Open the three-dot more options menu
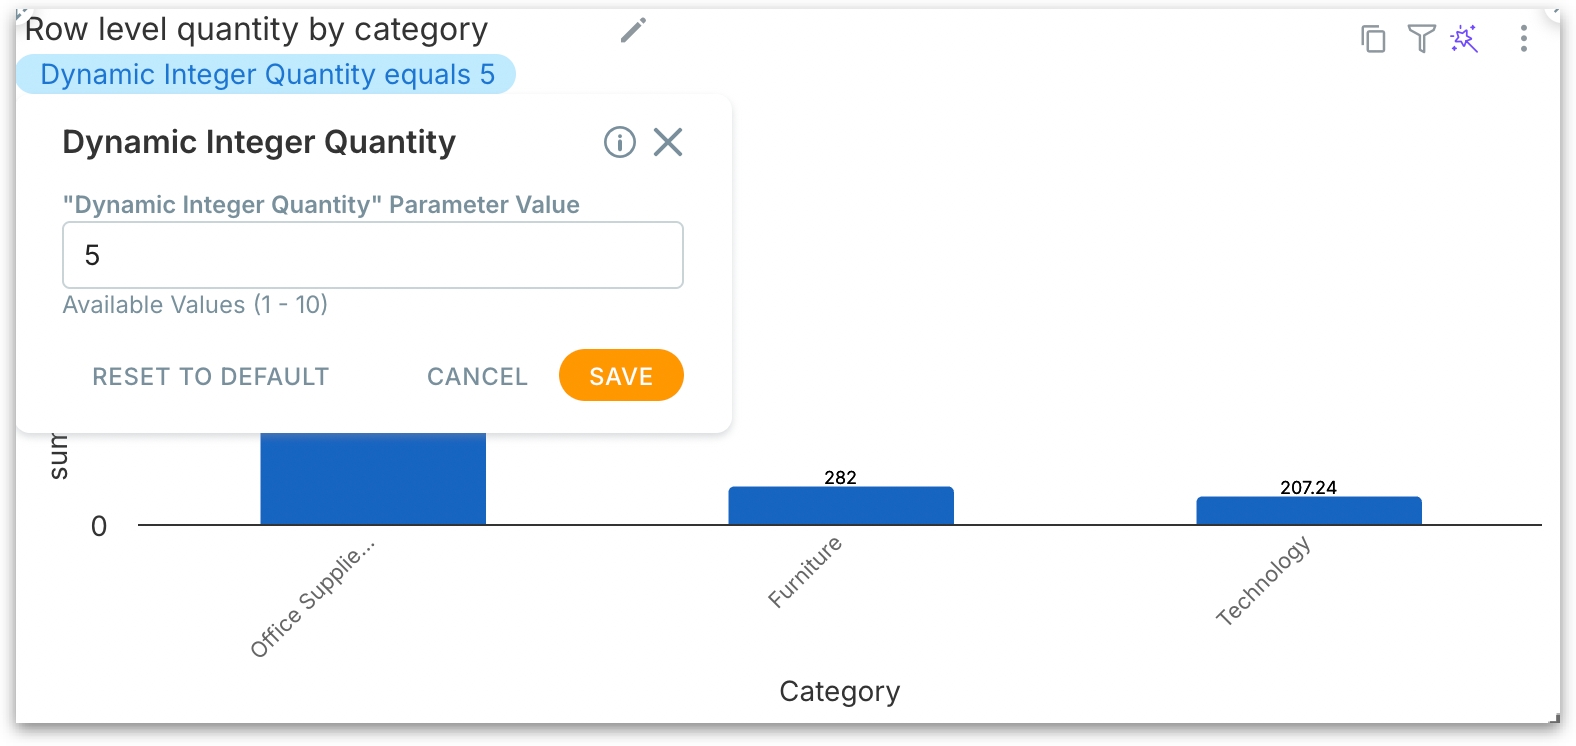This screenshot has width=1576, height=746. point(1523,39)
